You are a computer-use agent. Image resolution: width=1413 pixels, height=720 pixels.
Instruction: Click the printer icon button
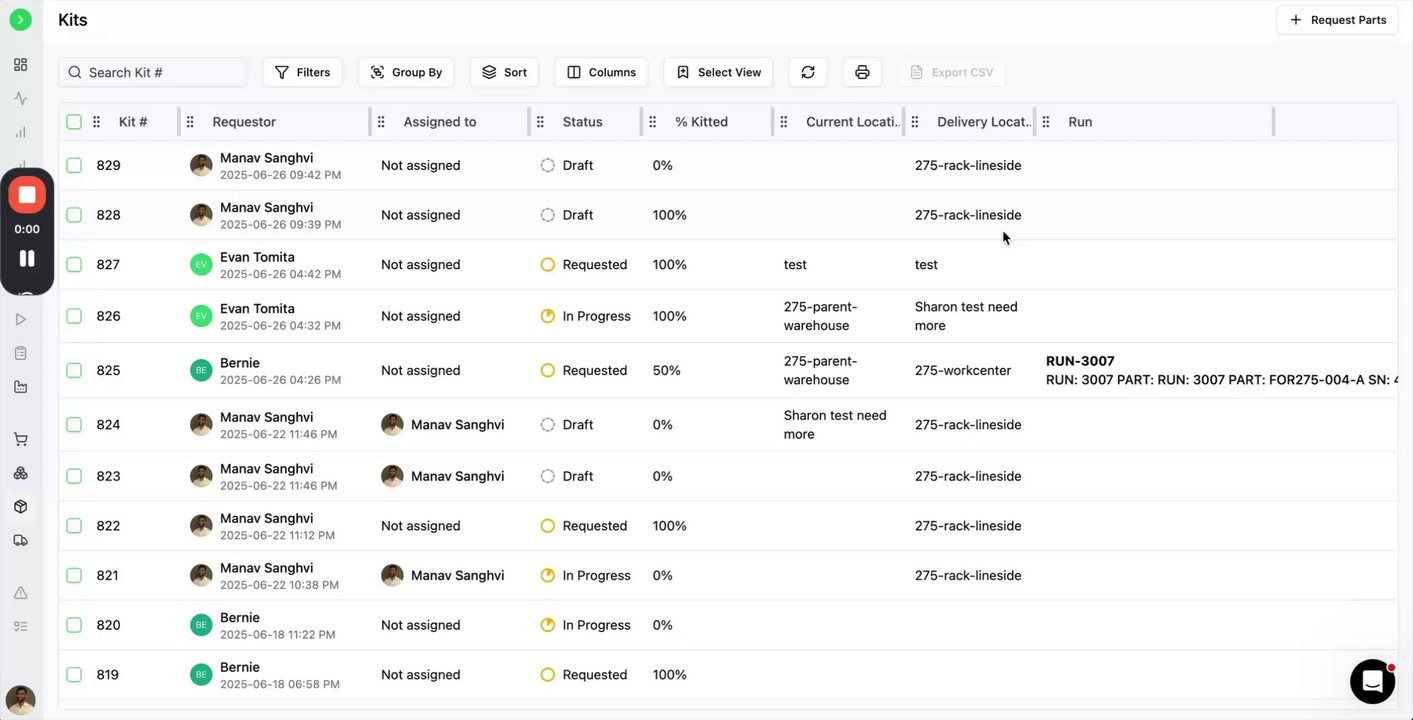point(862,72)
